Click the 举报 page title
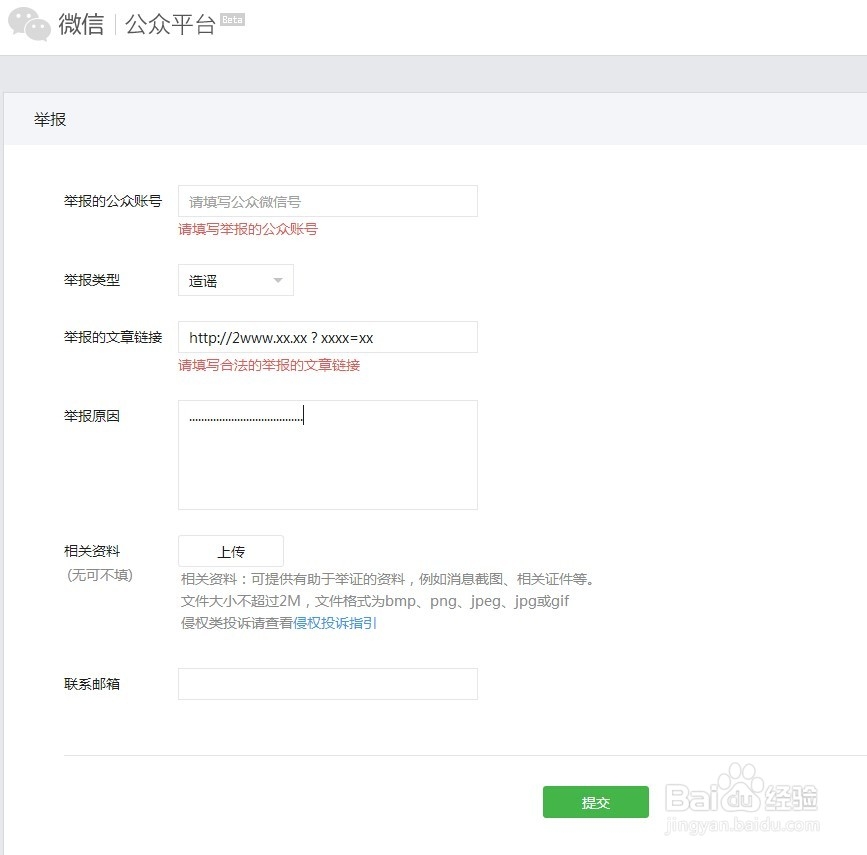 tap(49, 119)
